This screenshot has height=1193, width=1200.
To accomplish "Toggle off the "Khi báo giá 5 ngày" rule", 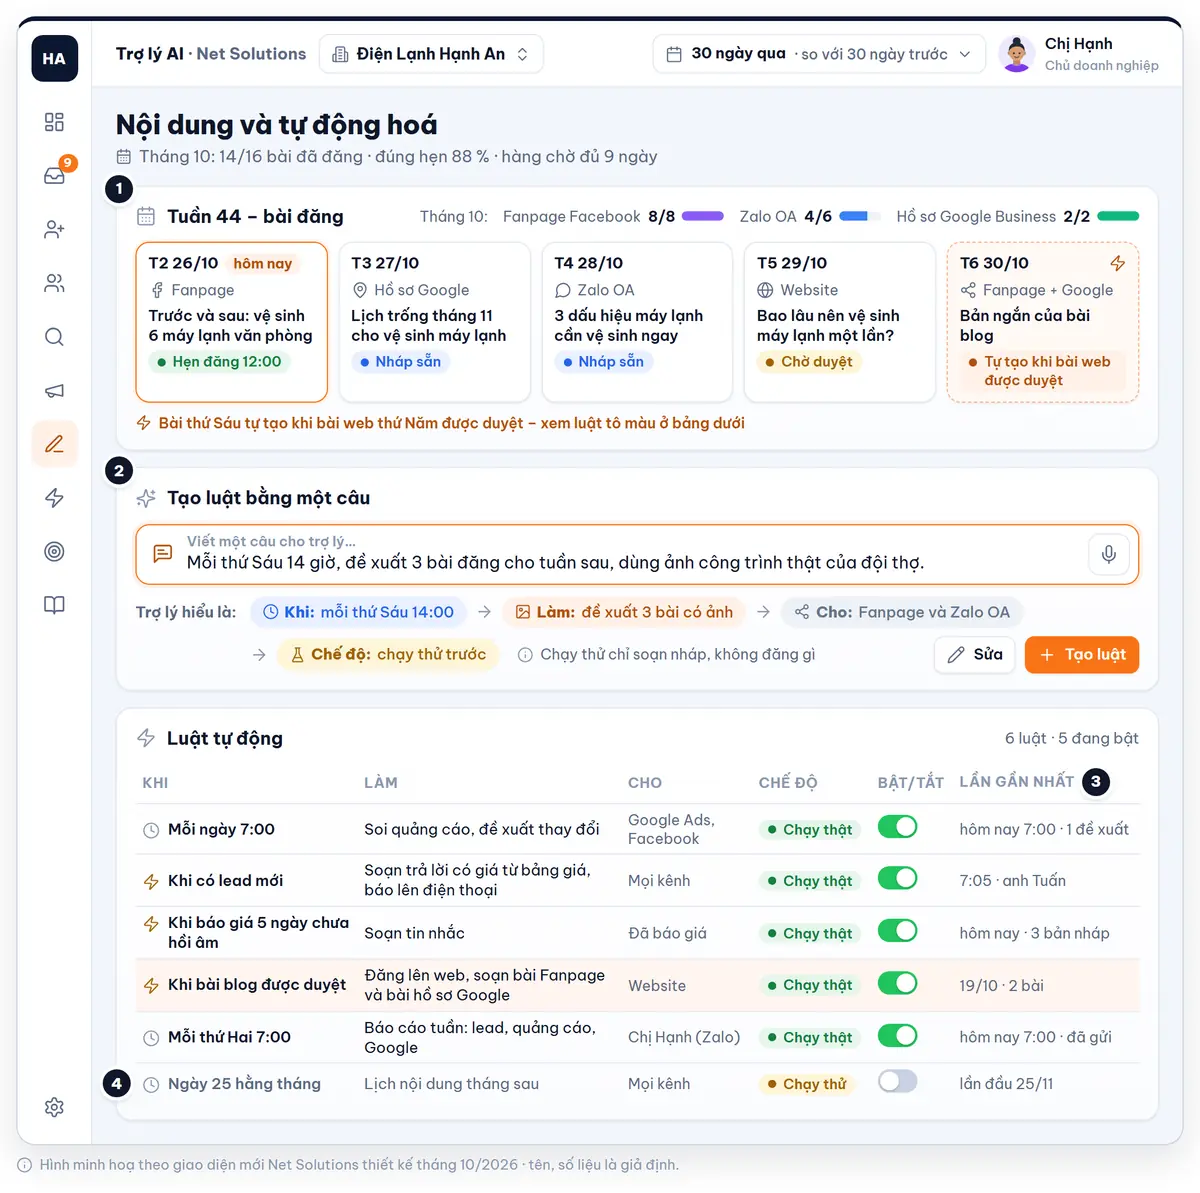I will [x=897, y=931].
